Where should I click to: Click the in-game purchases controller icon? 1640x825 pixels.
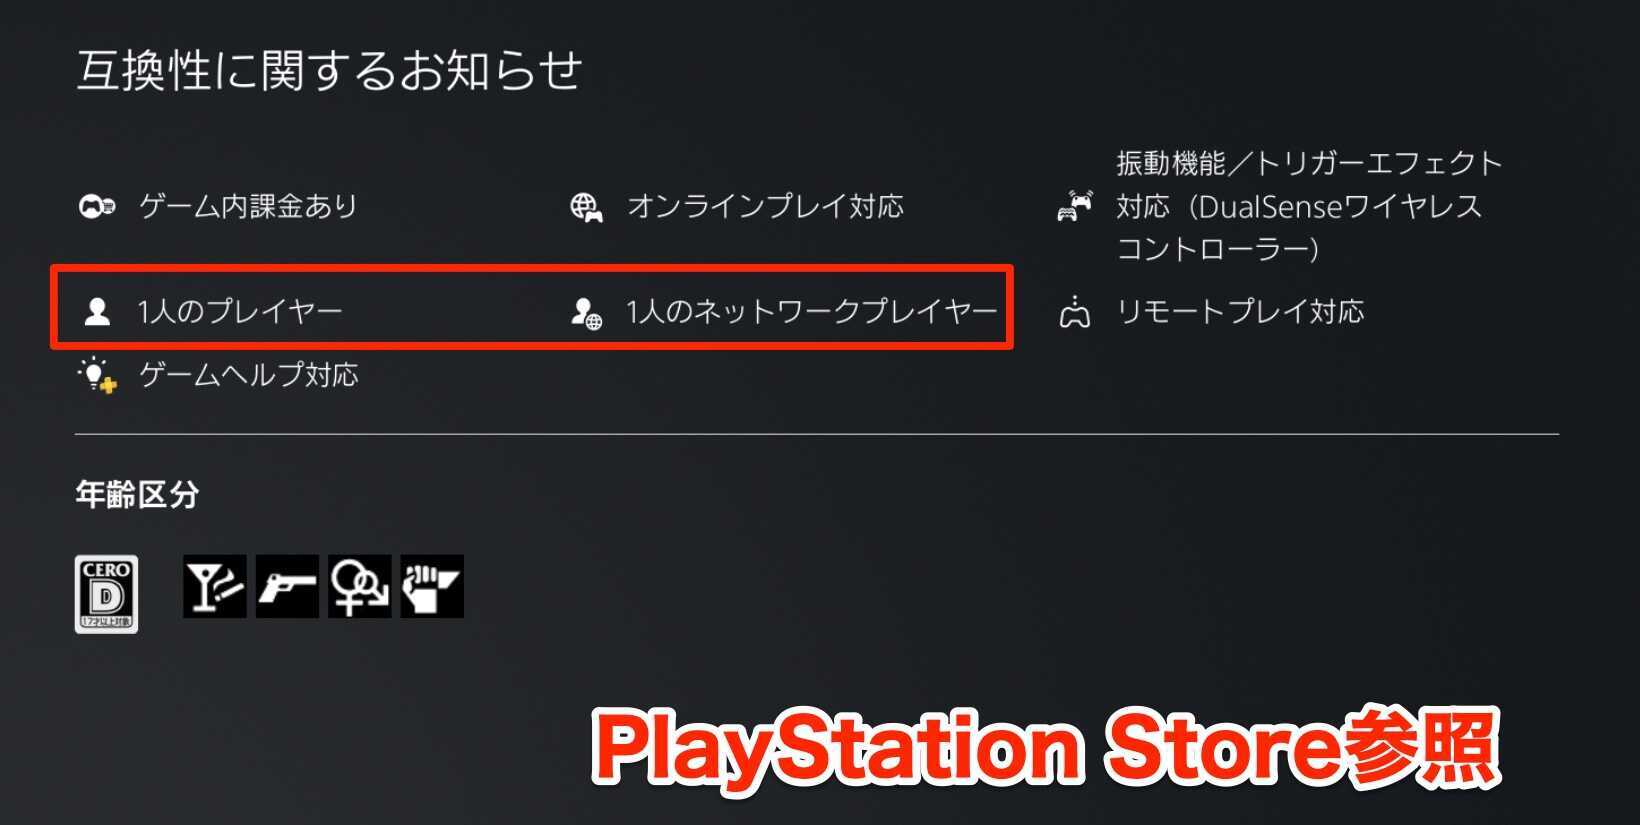(97, 207)
